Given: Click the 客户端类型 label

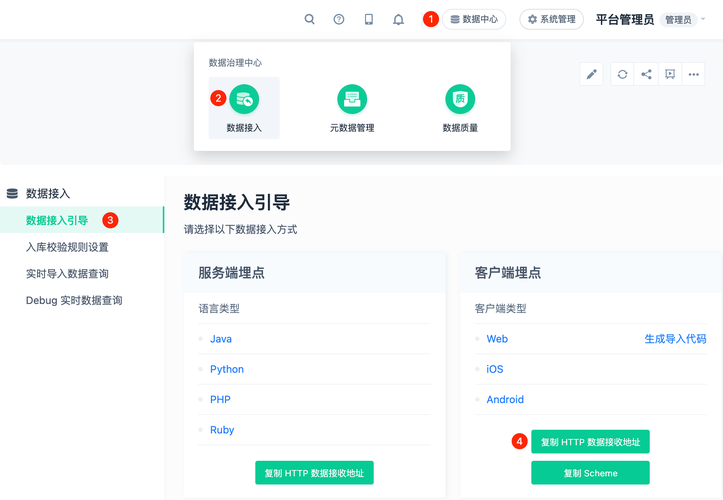Looking at the screenshot, I should click(x=500, y=309).
